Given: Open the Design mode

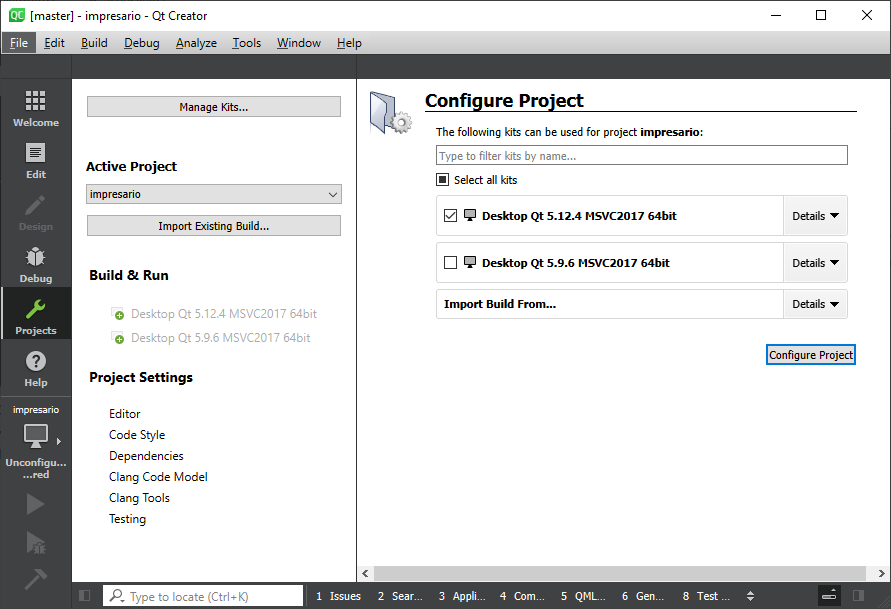Looking at the screenshot, I should (x=35, y=213).
